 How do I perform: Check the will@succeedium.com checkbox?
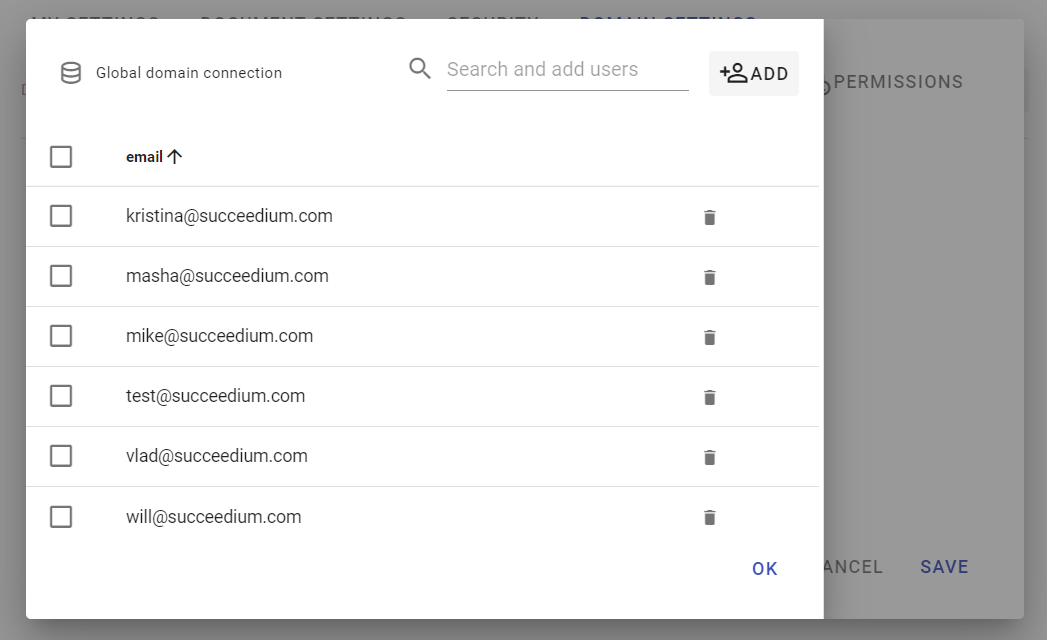(x=61, y=516)
